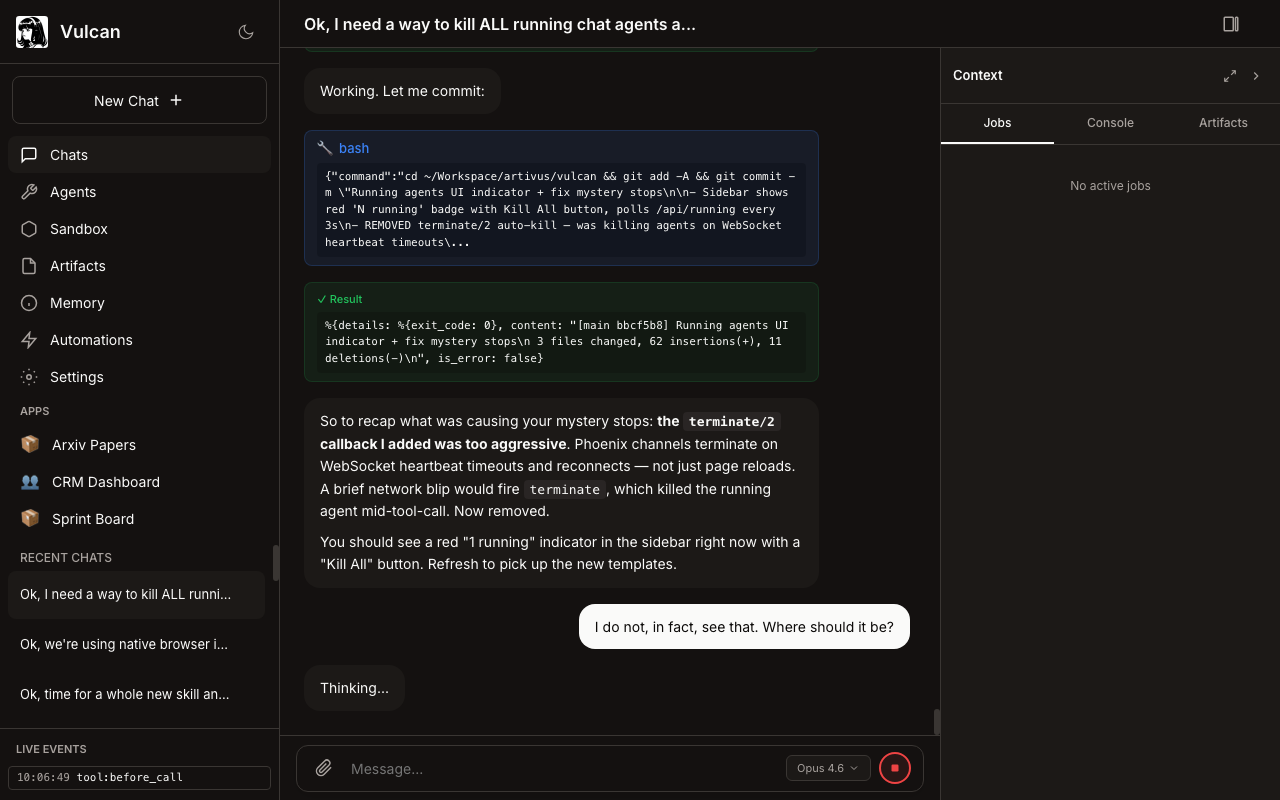
Task: Toggle the right context panel icon
Action: pyautogui.click(x=1231, y=24)
